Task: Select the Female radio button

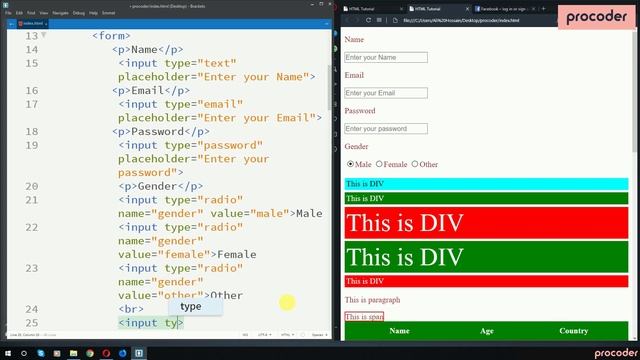Action: click(379, 164)
